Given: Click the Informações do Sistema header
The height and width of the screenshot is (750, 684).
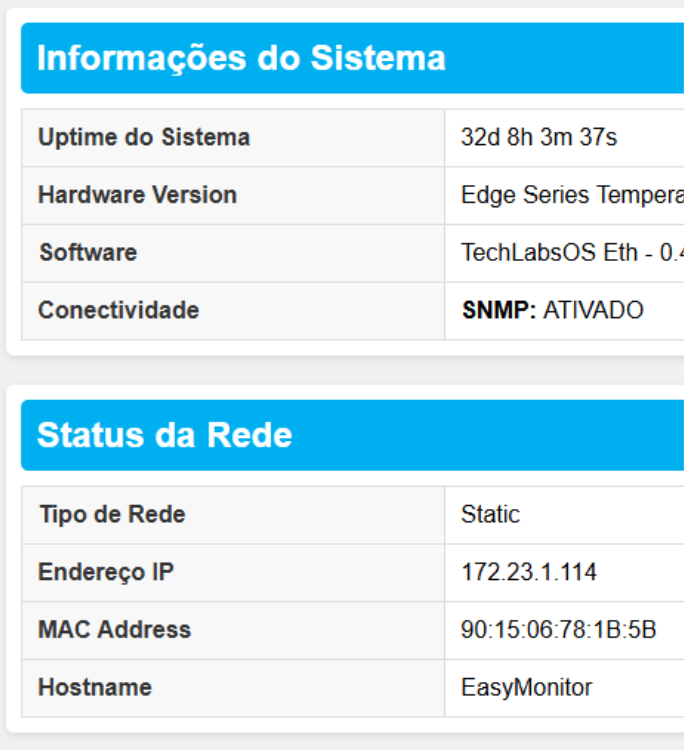Looking at the screenshot, I should tap(241, 58).
